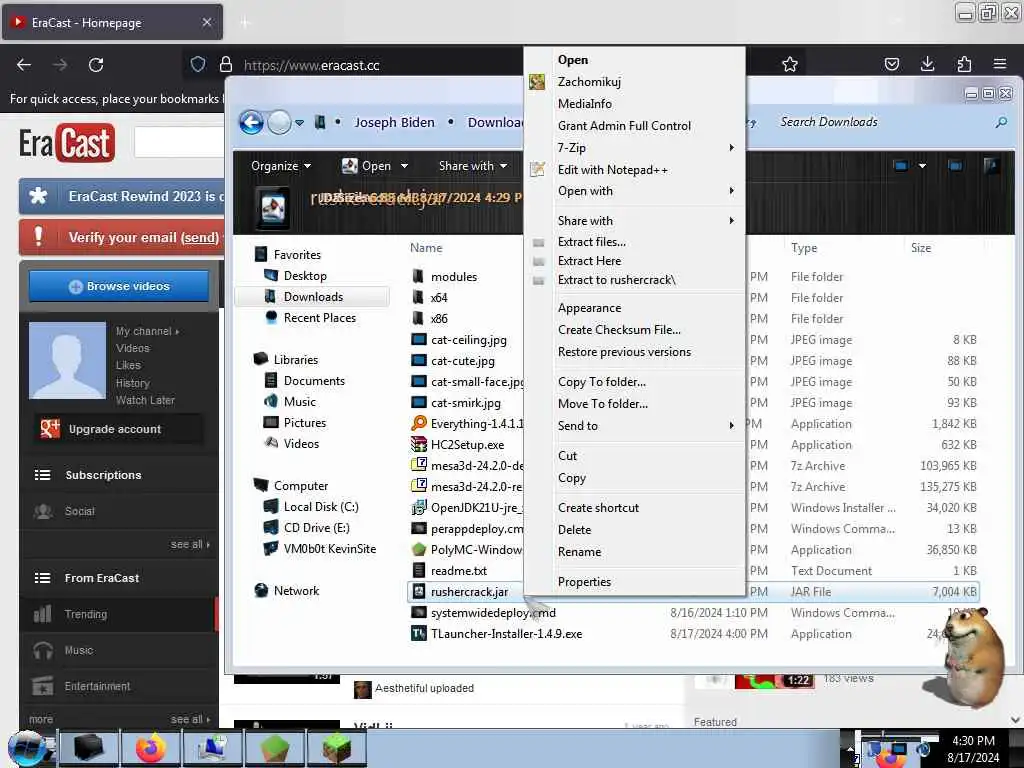Open the change view dropdown arrow
The image size is (1024, 768).
(922, 166)
